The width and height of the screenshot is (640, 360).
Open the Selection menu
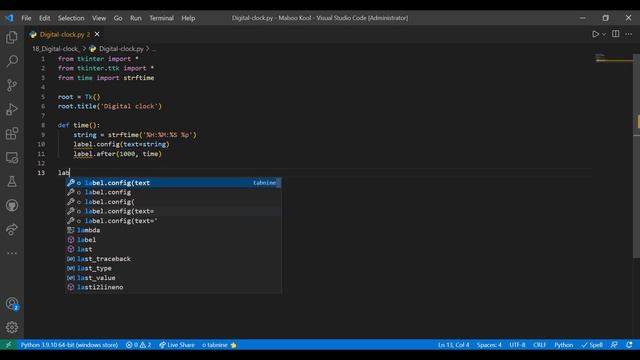[71, 18]
